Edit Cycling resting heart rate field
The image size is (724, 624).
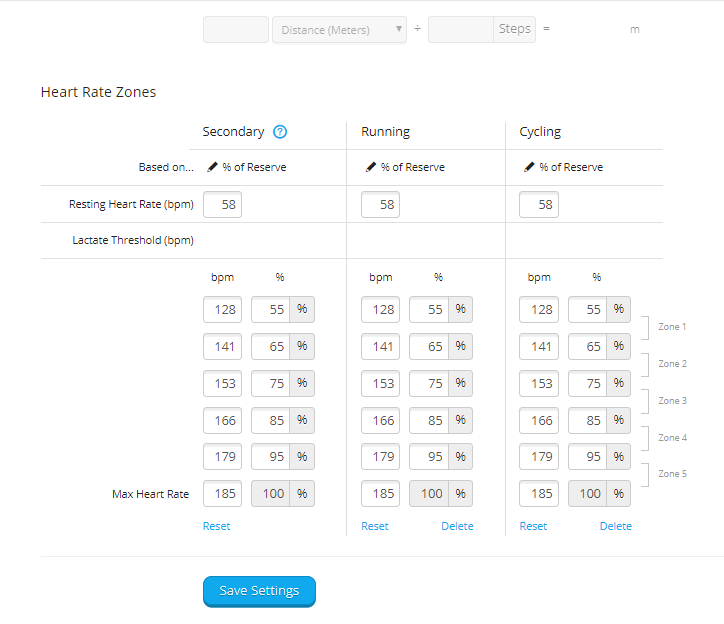coord(539,205)
